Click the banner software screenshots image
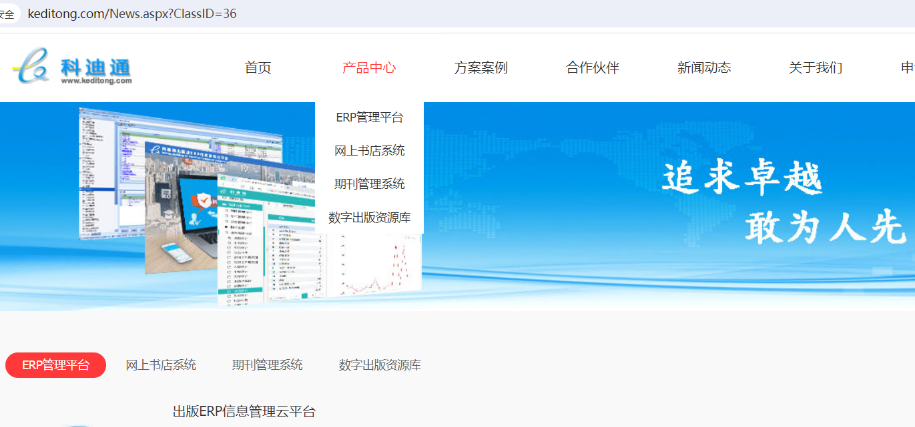 251,205
